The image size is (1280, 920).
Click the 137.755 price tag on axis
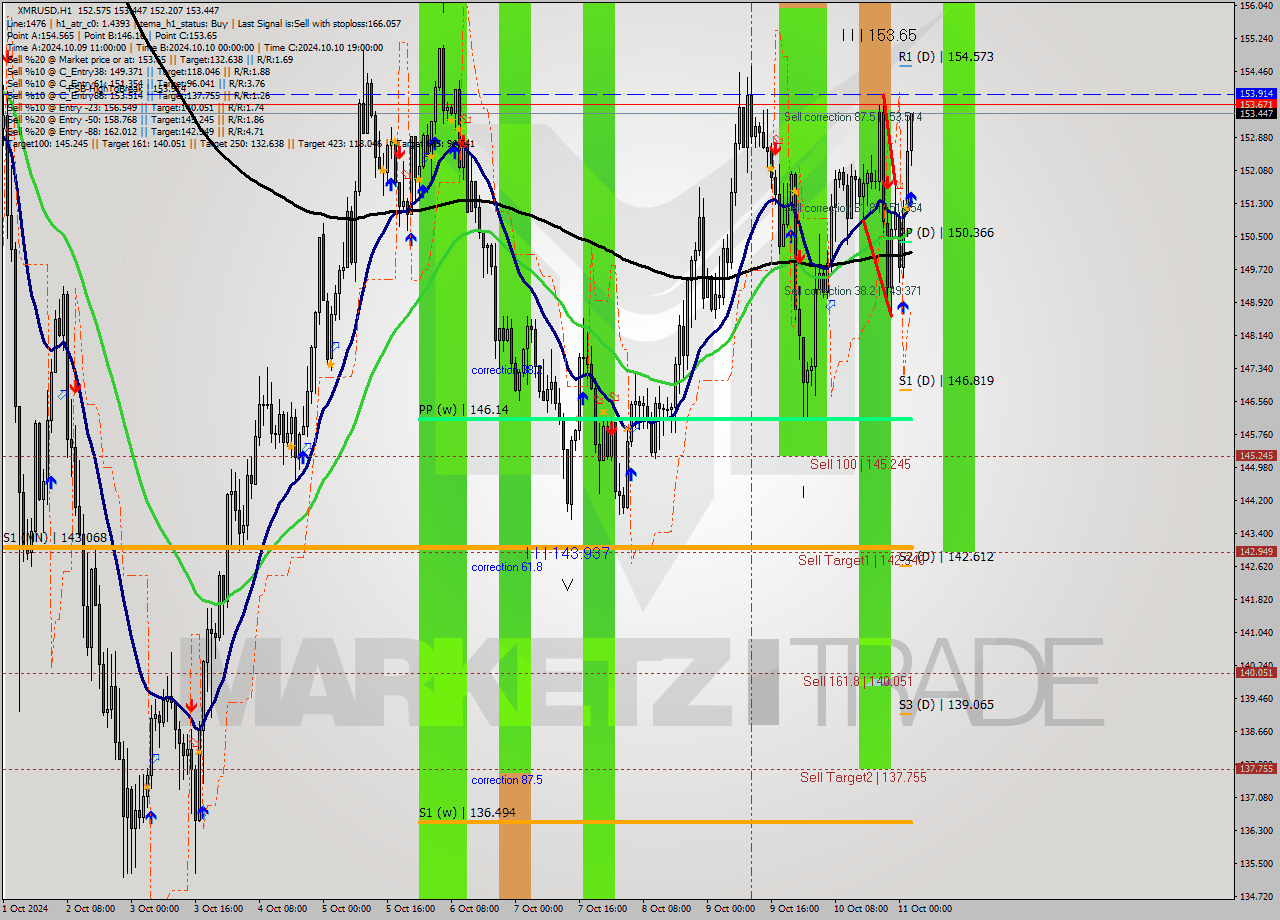1256,769
